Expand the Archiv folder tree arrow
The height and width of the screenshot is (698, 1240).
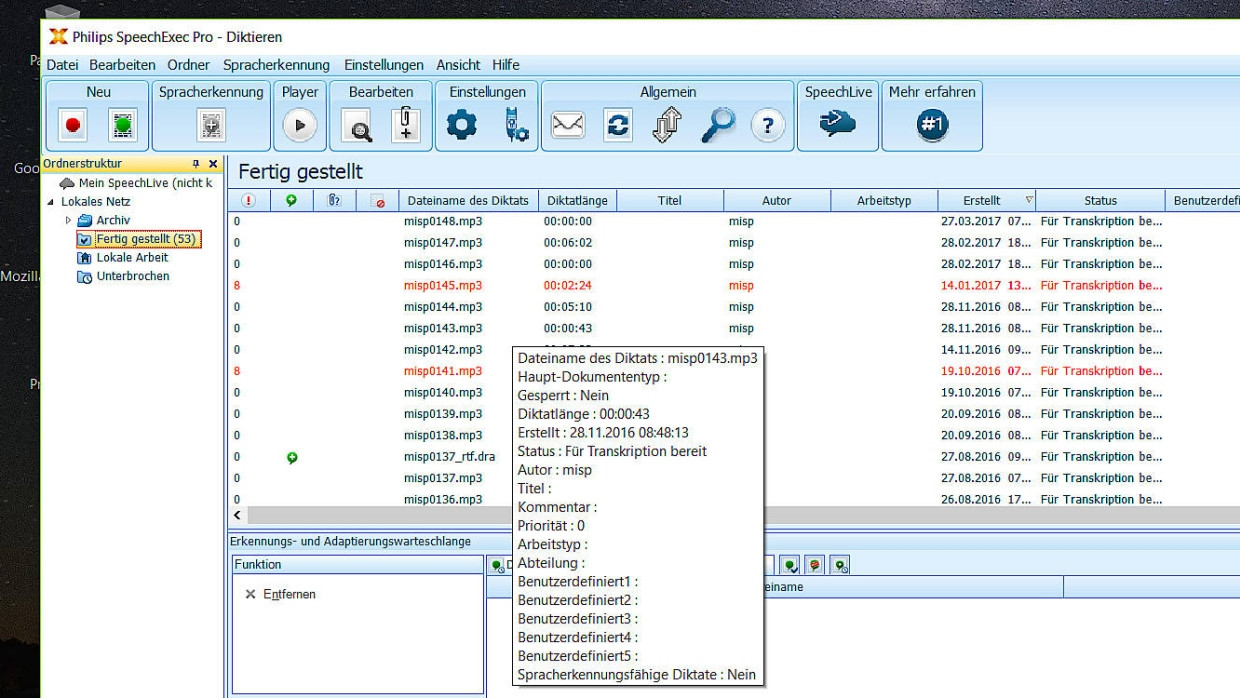click(x=69, y=220)
